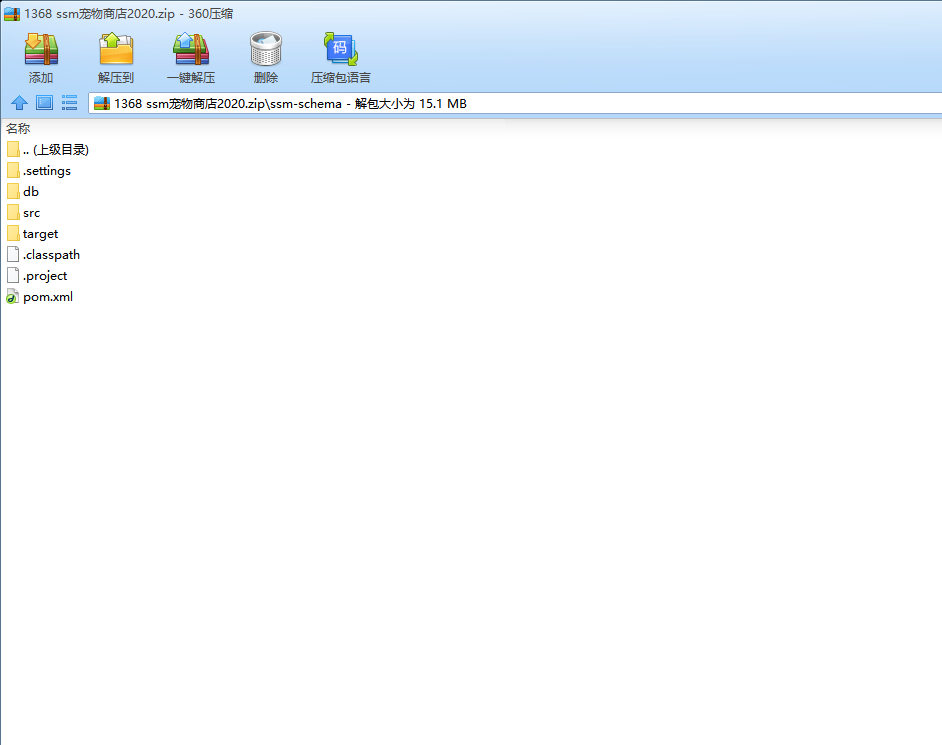Click the 添加 label under toolbar

click(x=41, y=78)
